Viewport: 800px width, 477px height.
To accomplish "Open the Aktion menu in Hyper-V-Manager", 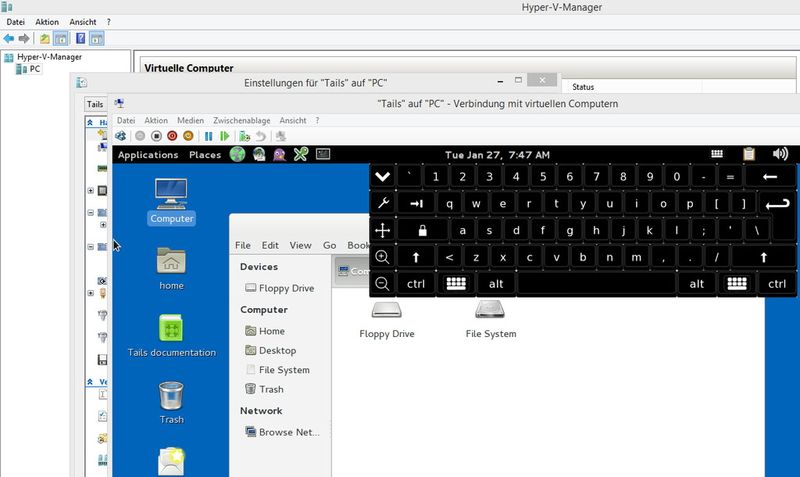I will [x=47, y=22].
